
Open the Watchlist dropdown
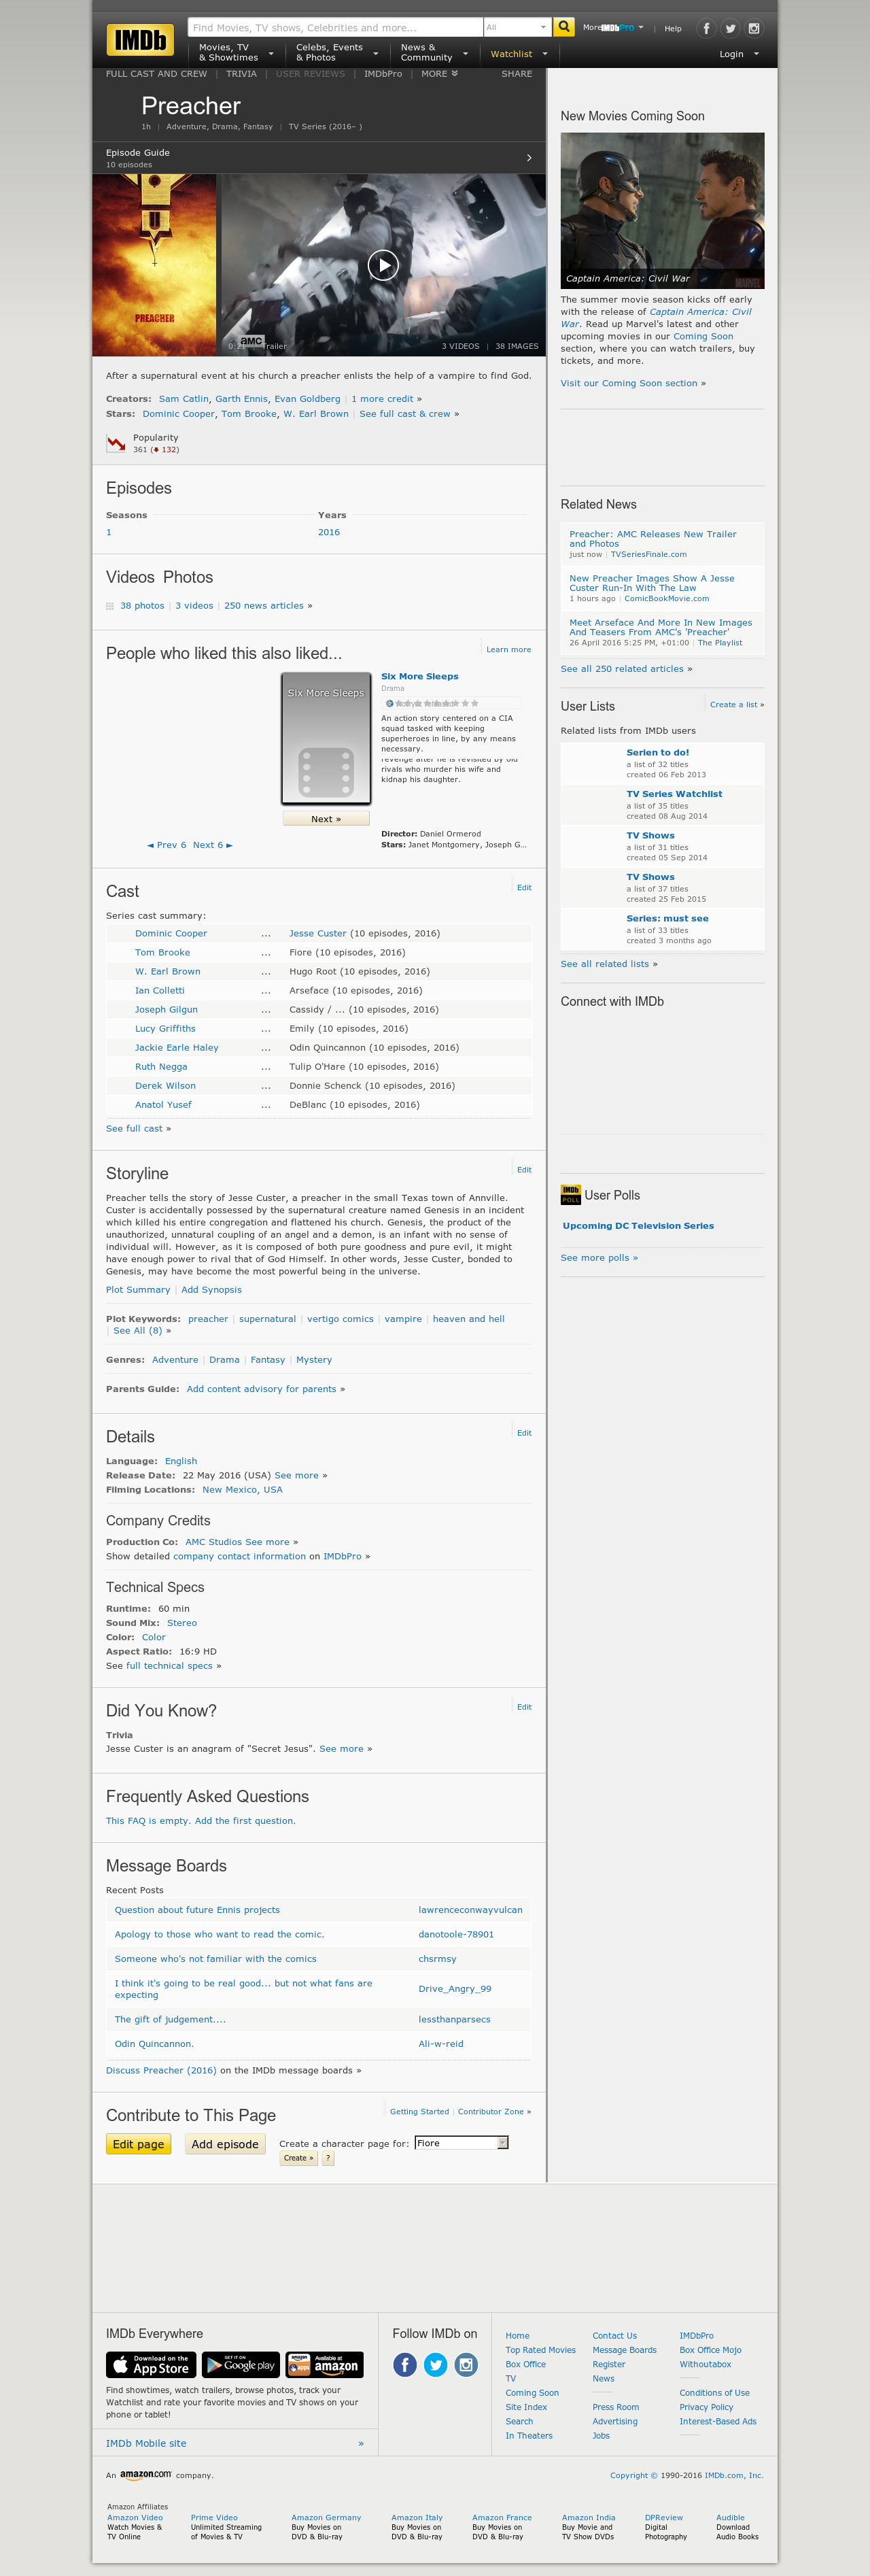click(519, 54)
